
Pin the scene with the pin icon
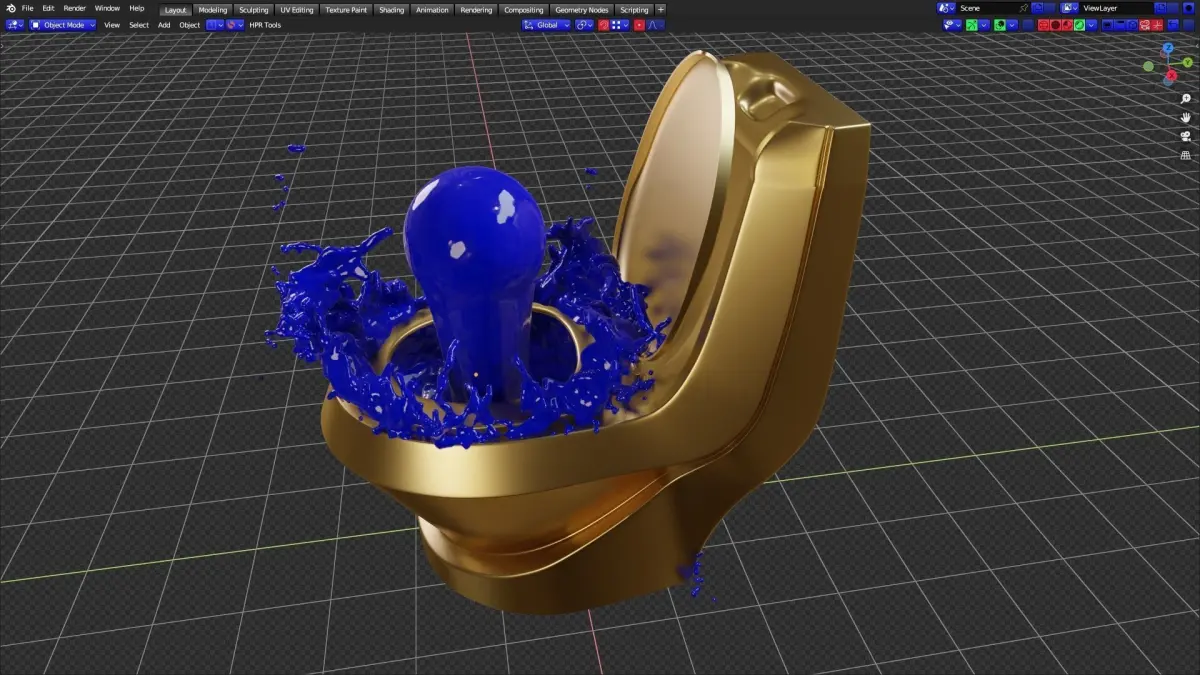tap(1024, 8)
